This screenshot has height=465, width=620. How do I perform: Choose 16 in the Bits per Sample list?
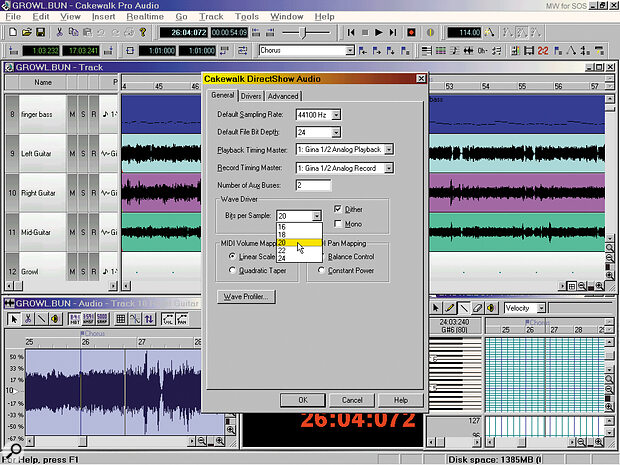pyautogui.click(x=299, y=227)
